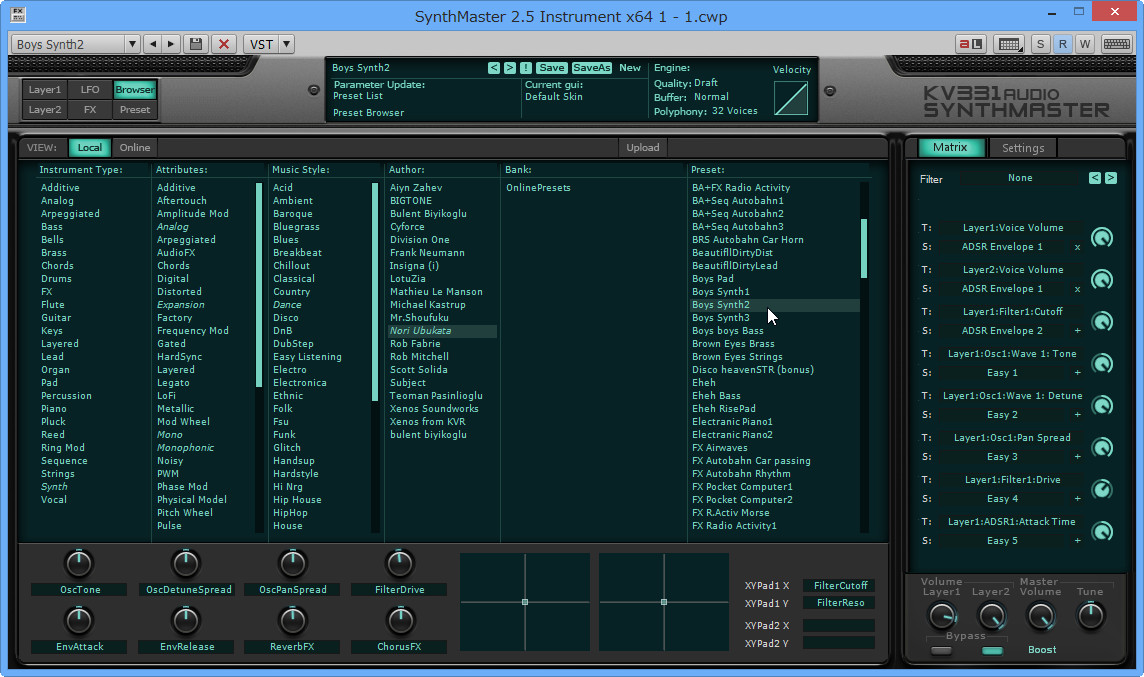1144x677 pixels.
Task: Switch to the LFO tab
Action: 90,90
